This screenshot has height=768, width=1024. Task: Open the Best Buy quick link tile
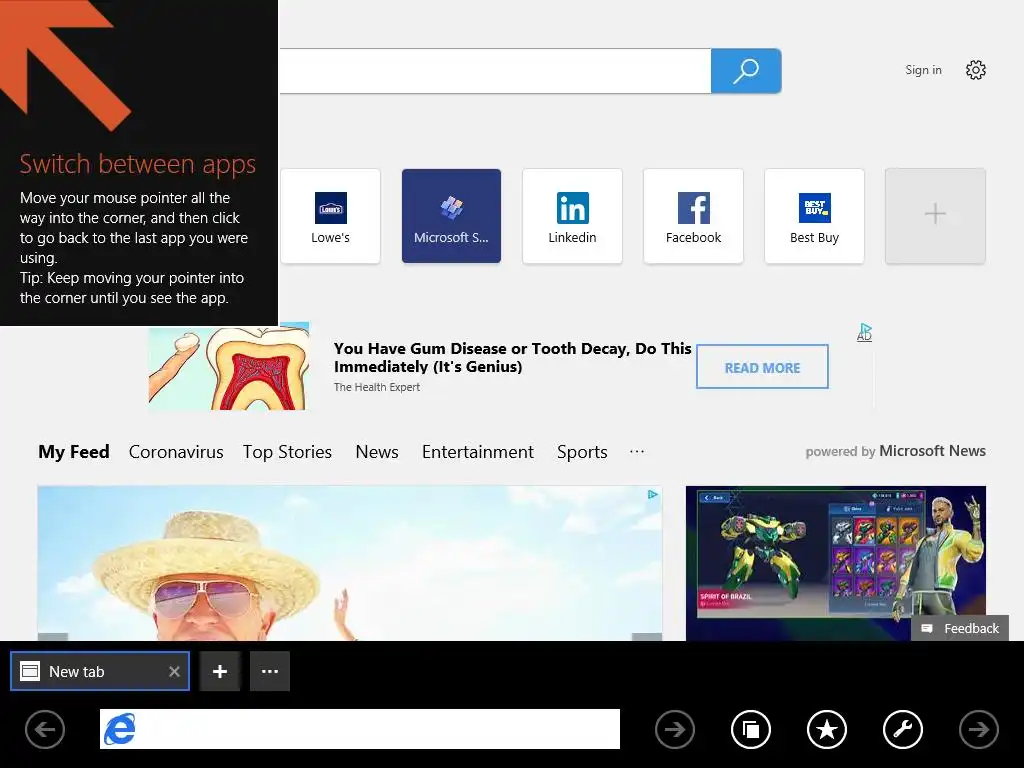(x=814, y=216)
